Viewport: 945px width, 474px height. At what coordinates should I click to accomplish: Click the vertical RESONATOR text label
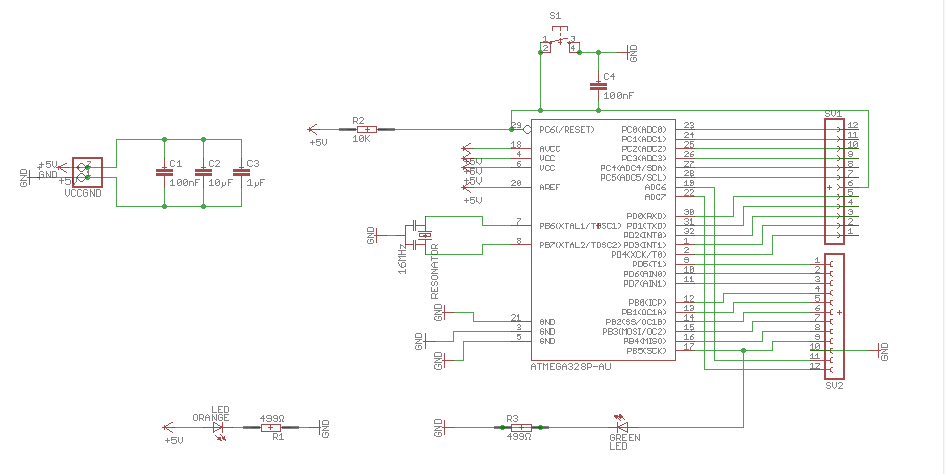coord(435,272)
